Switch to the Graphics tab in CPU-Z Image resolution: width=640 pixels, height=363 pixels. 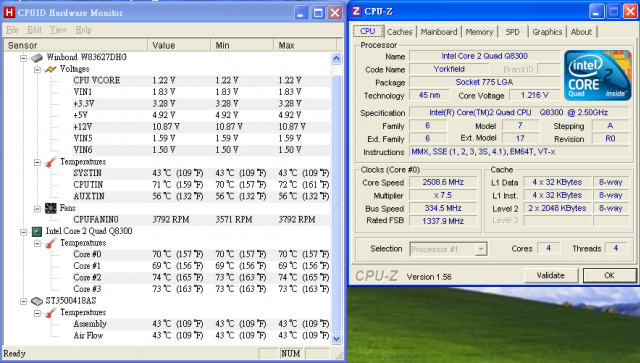click(547, 32)
